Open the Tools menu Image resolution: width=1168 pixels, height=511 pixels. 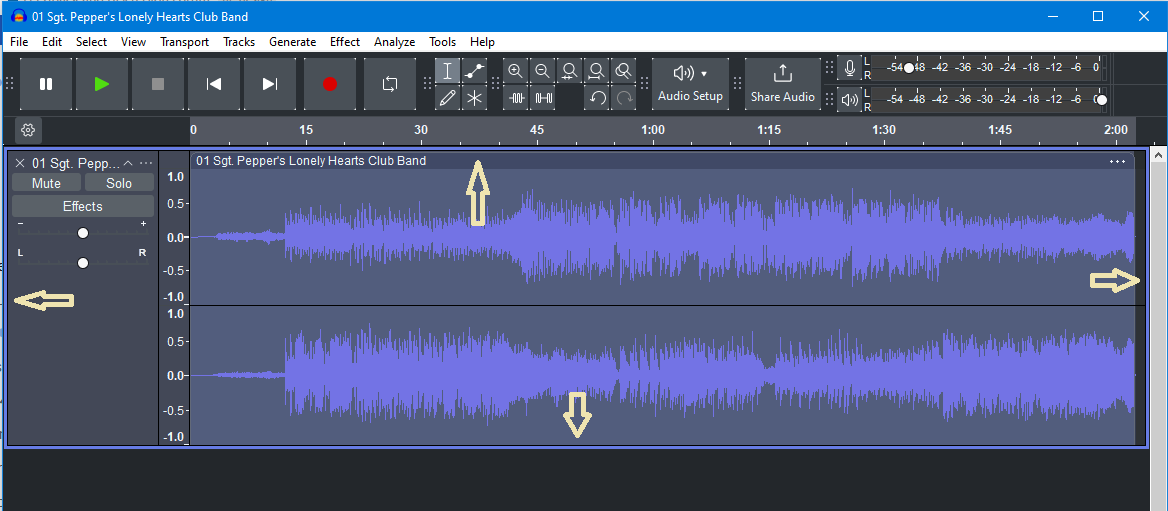(442, 42)
